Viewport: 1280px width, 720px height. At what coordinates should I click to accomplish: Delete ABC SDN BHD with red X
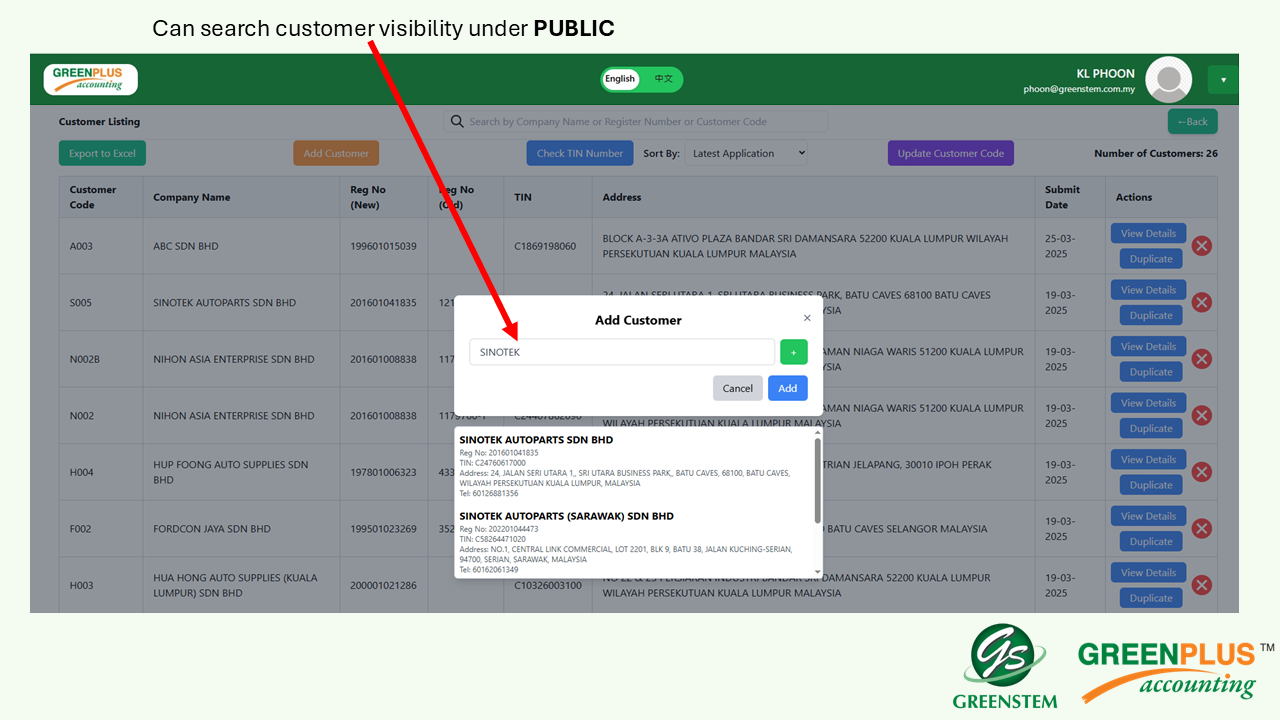point(1202,246)
